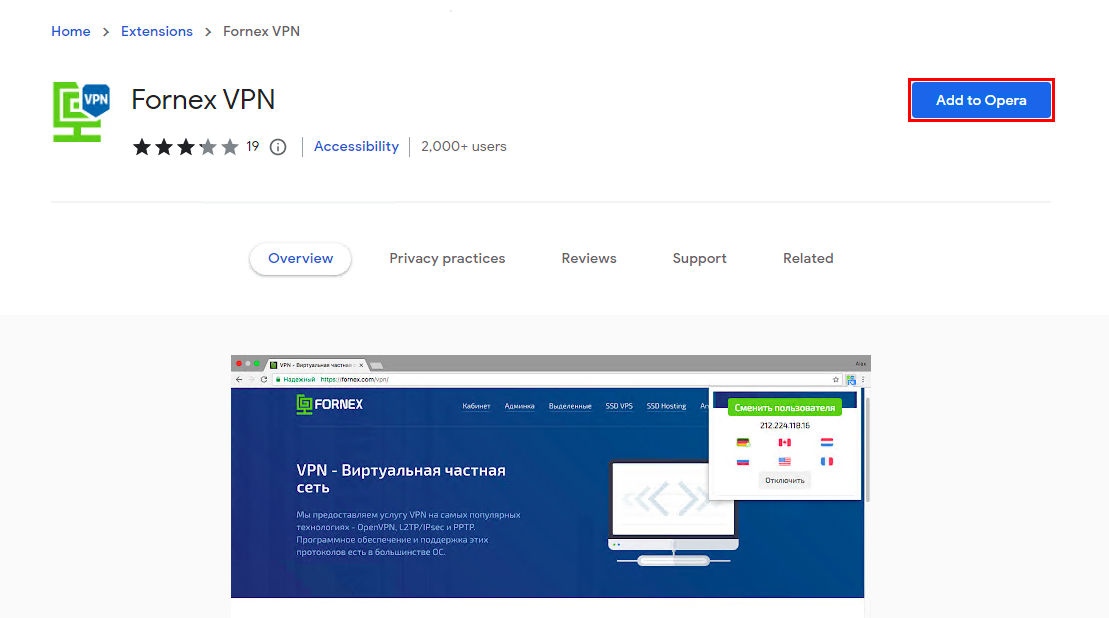This screenshot has height=618, width=1109.
Task: Click the green Сменить пользователя button
Action: point(784,408)
